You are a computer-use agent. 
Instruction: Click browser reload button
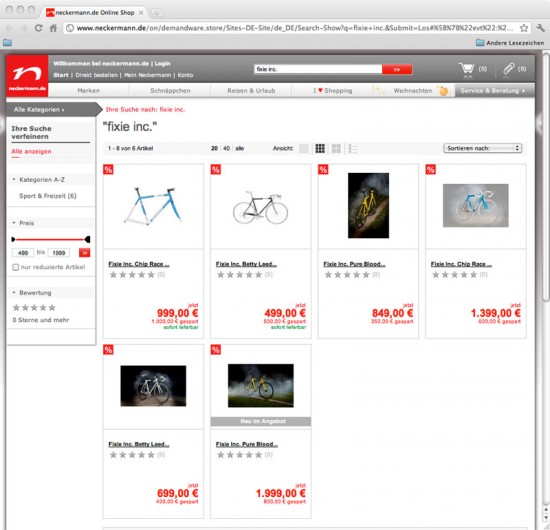(39, 28)
